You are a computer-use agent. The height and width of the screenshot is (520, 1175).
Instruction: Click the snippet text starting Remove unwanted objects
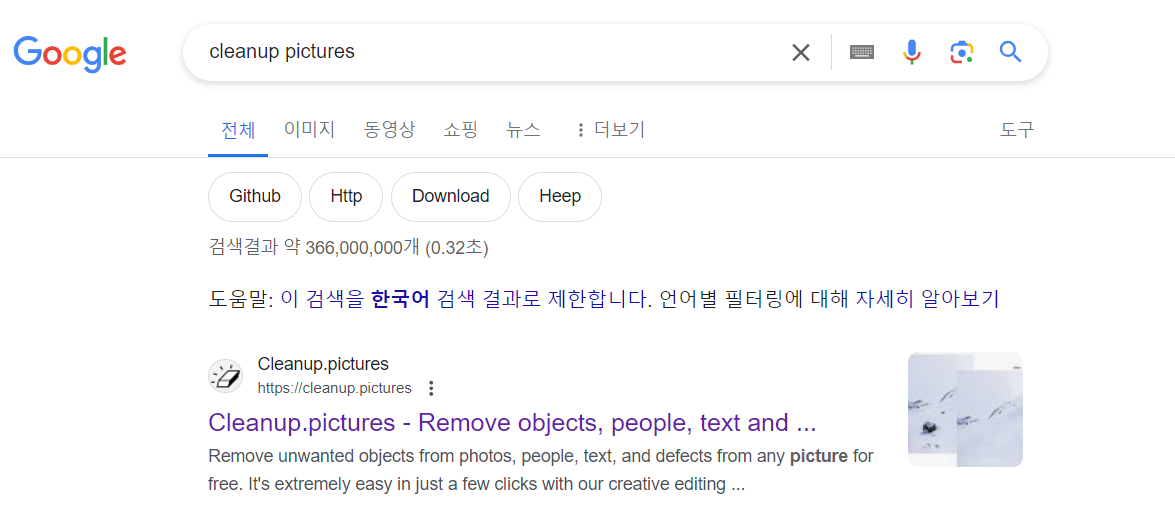(x=540, y=470)
